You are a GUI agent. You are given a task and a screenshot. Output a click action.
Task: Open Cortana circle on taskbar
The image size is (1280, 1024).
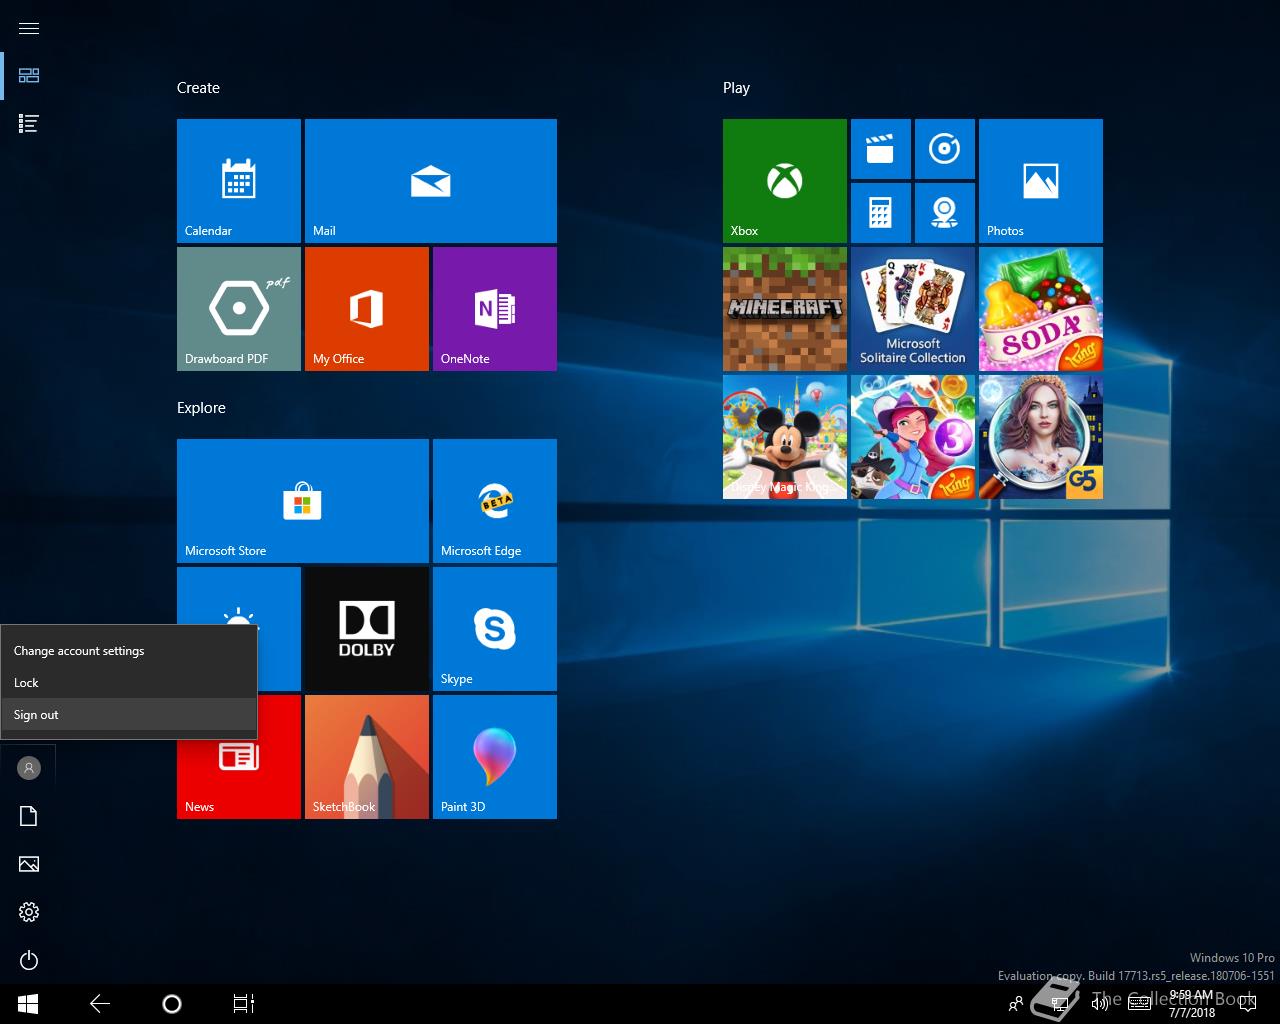tap(172, 1004)
